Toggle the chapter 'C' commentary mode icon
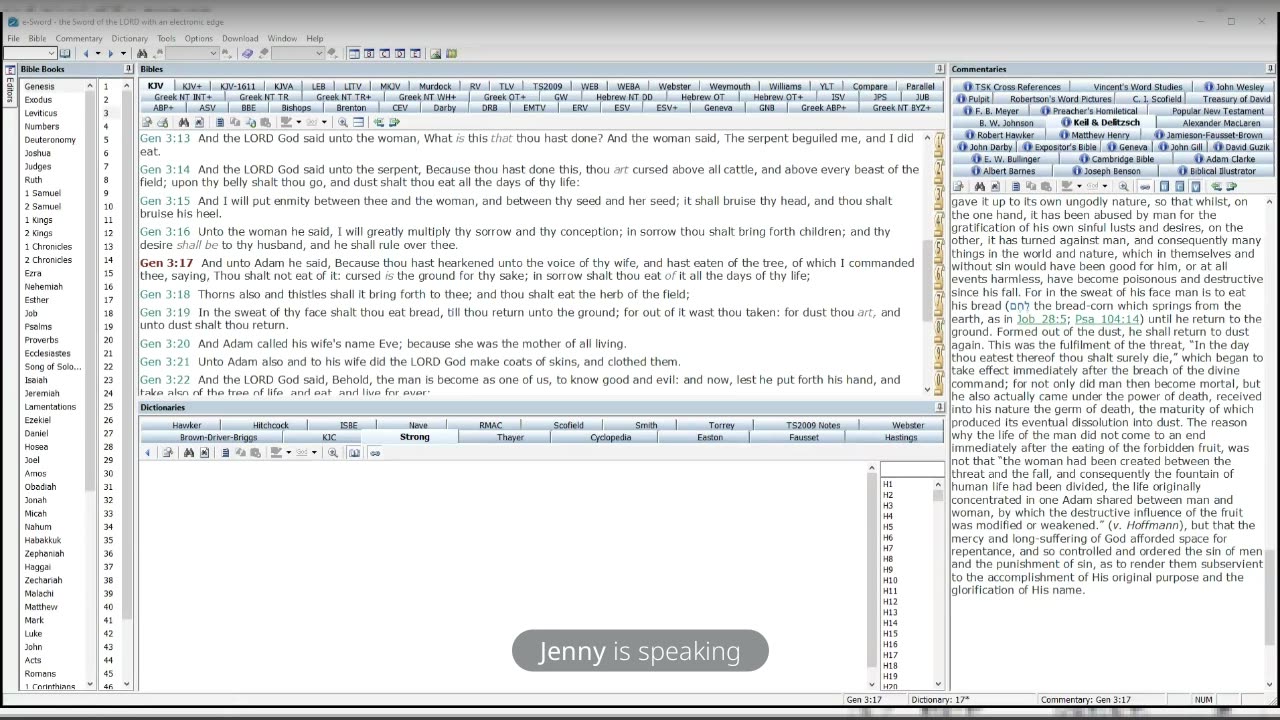This screenshot has width=1280, height=720. tap(1180, 186)
